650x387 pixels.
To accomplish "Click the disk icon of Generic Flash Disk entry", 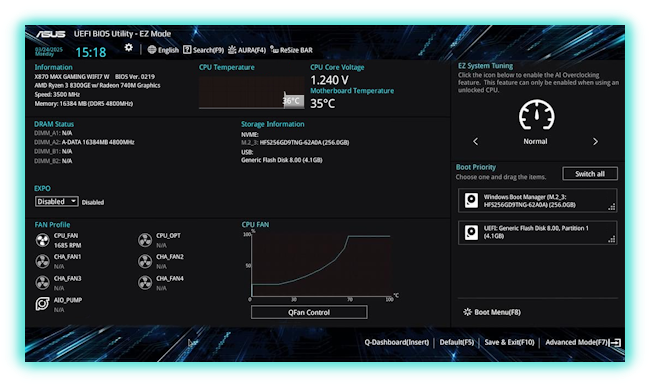I will click(471, 232).
